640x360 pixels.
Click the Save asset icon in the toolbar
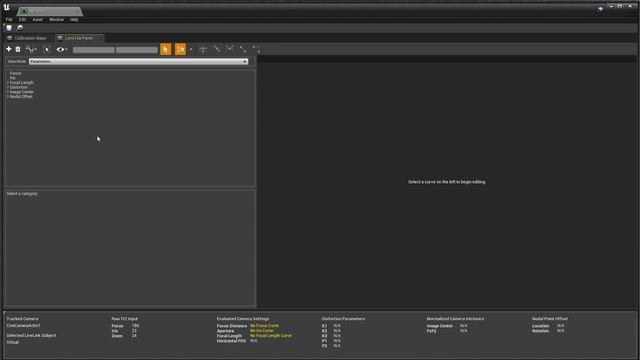[9, 28]
